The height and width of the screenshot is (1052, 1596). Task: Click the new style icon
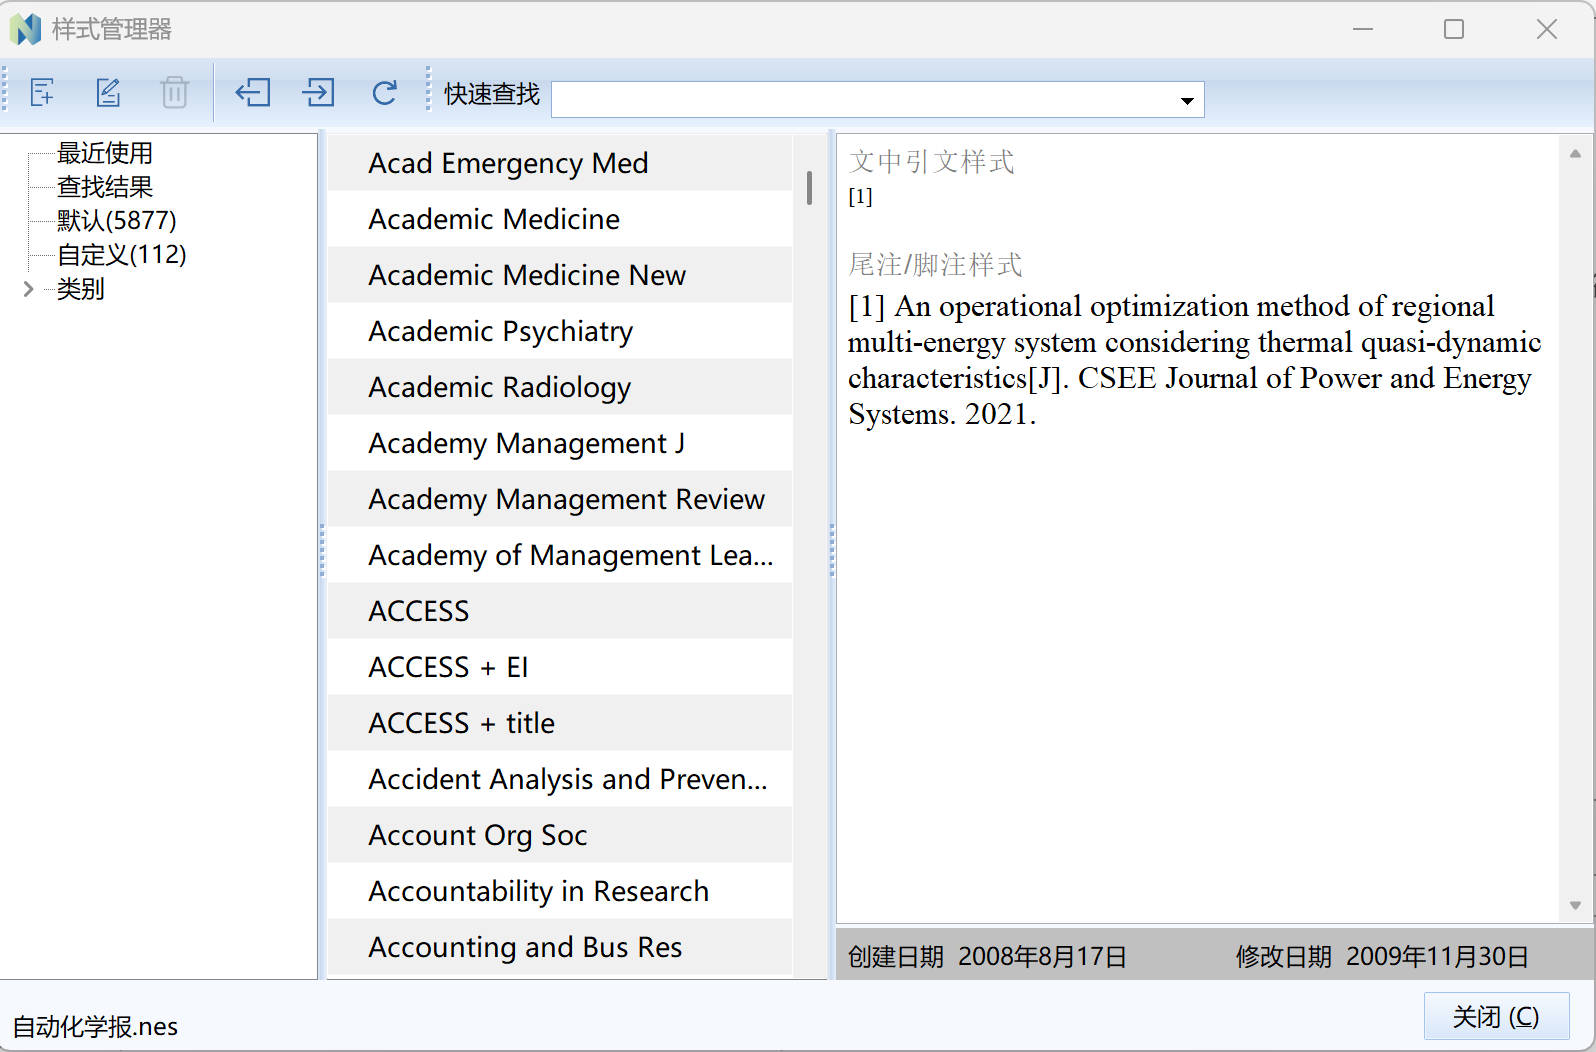[x=42, y=93]
